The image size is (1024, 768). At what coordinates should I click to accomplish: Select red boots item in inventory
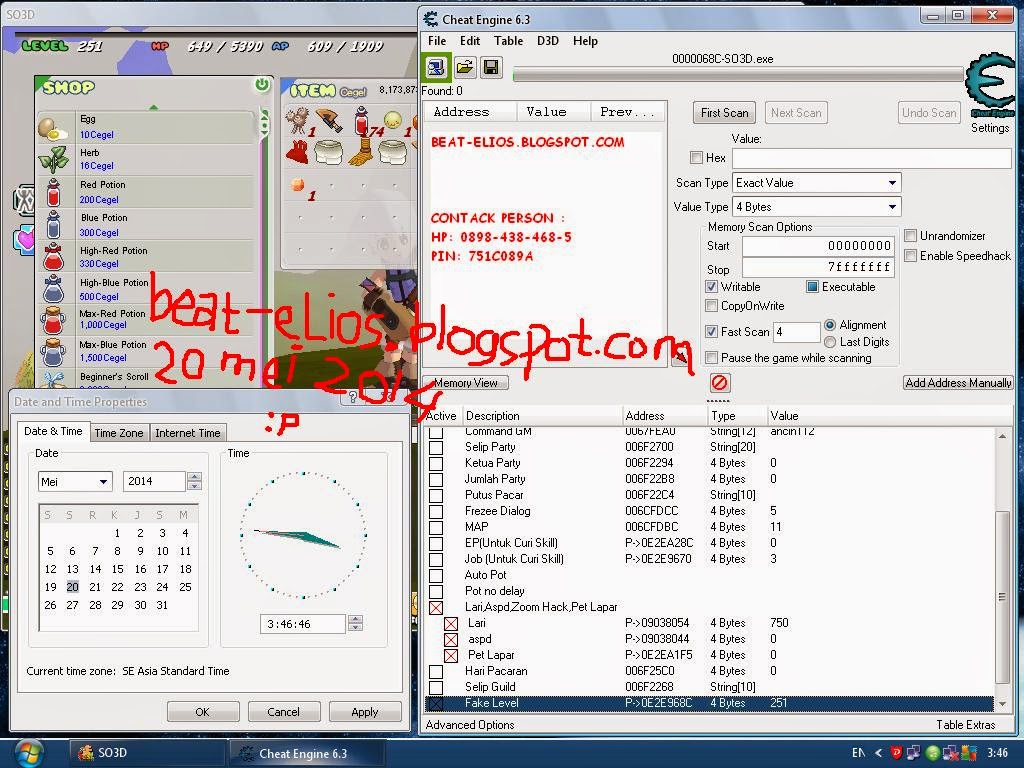(298, 152)
